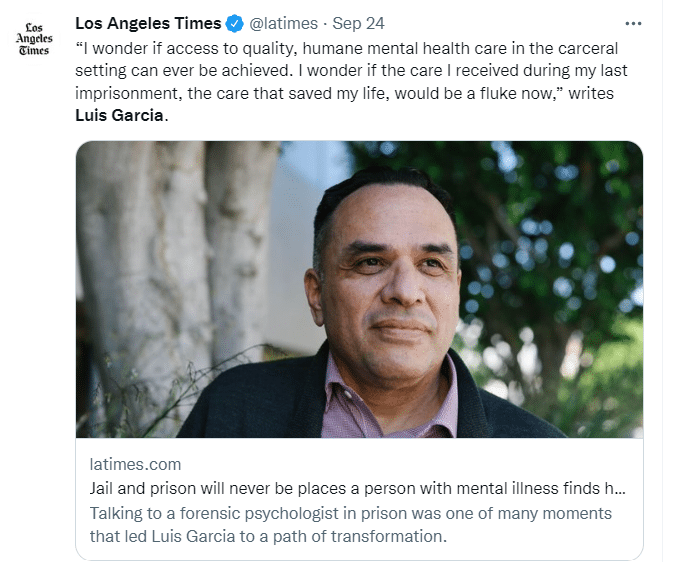Click the latimes.com domain in the link card
This screenshot has width=682, height=562.
click(136, 465)
